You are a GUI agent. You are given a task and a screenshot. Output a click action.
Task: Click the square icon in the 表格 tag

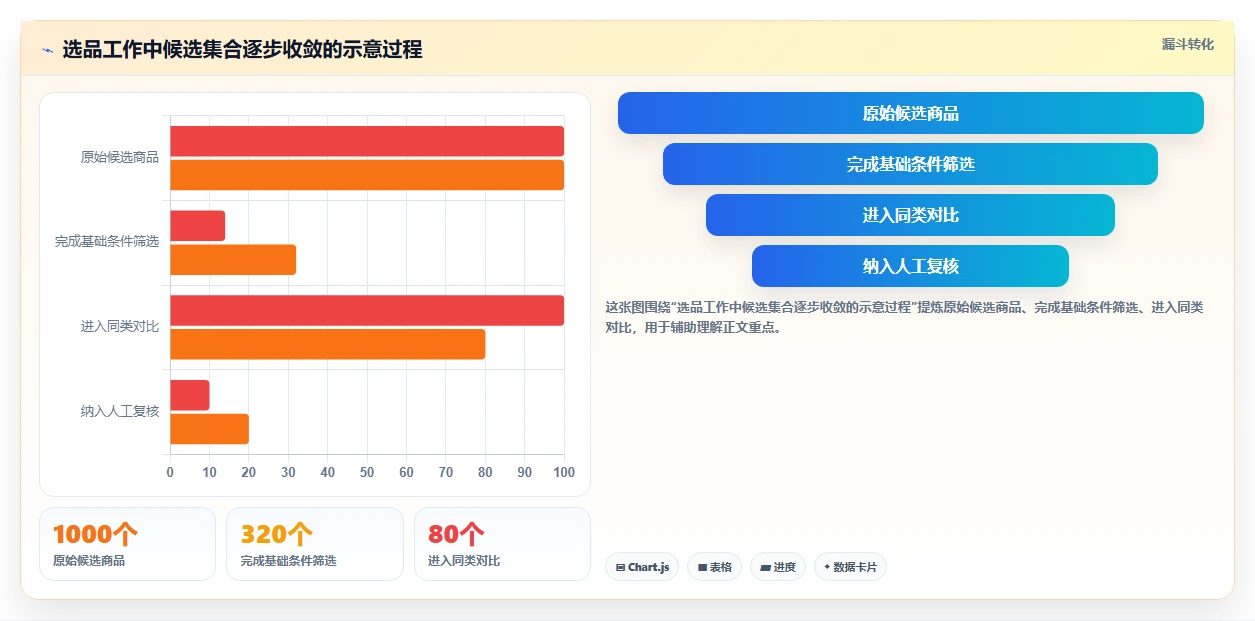click(702, 567)
